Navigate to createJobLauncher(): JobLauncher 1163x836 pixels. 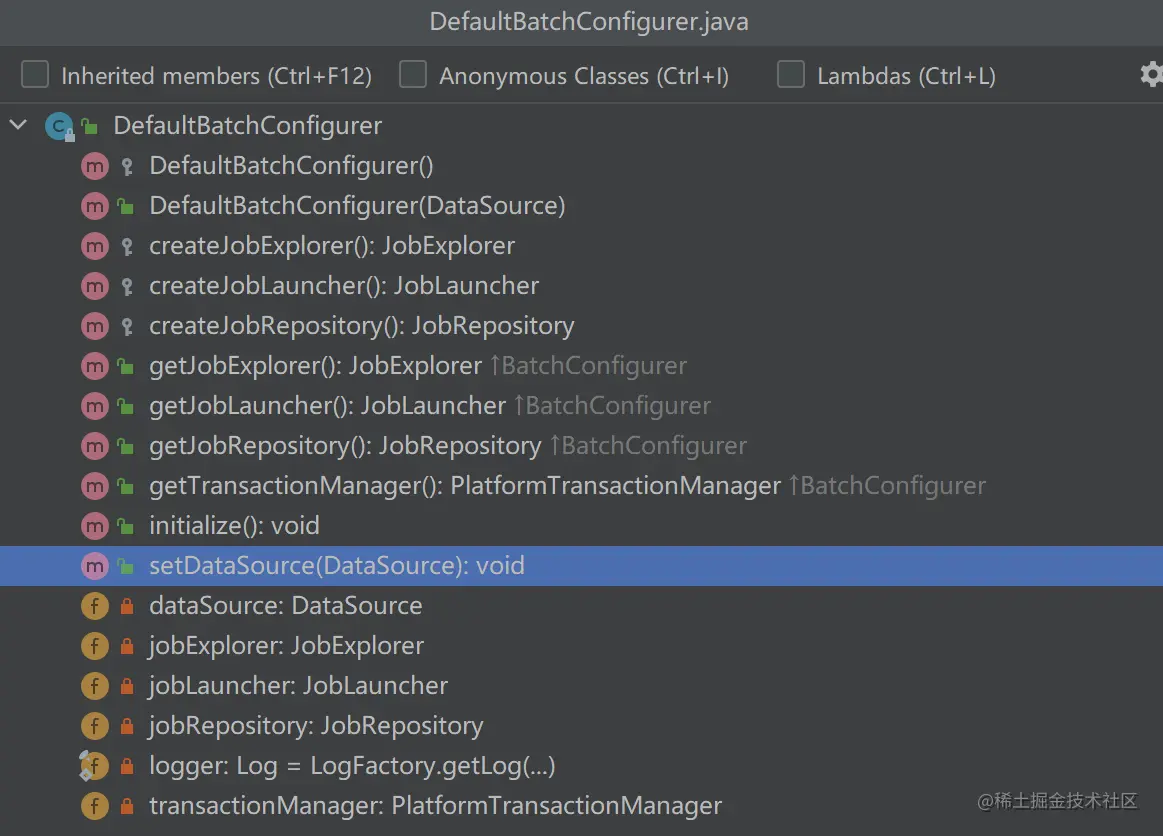pyautogui.click(x=582, y=286)
